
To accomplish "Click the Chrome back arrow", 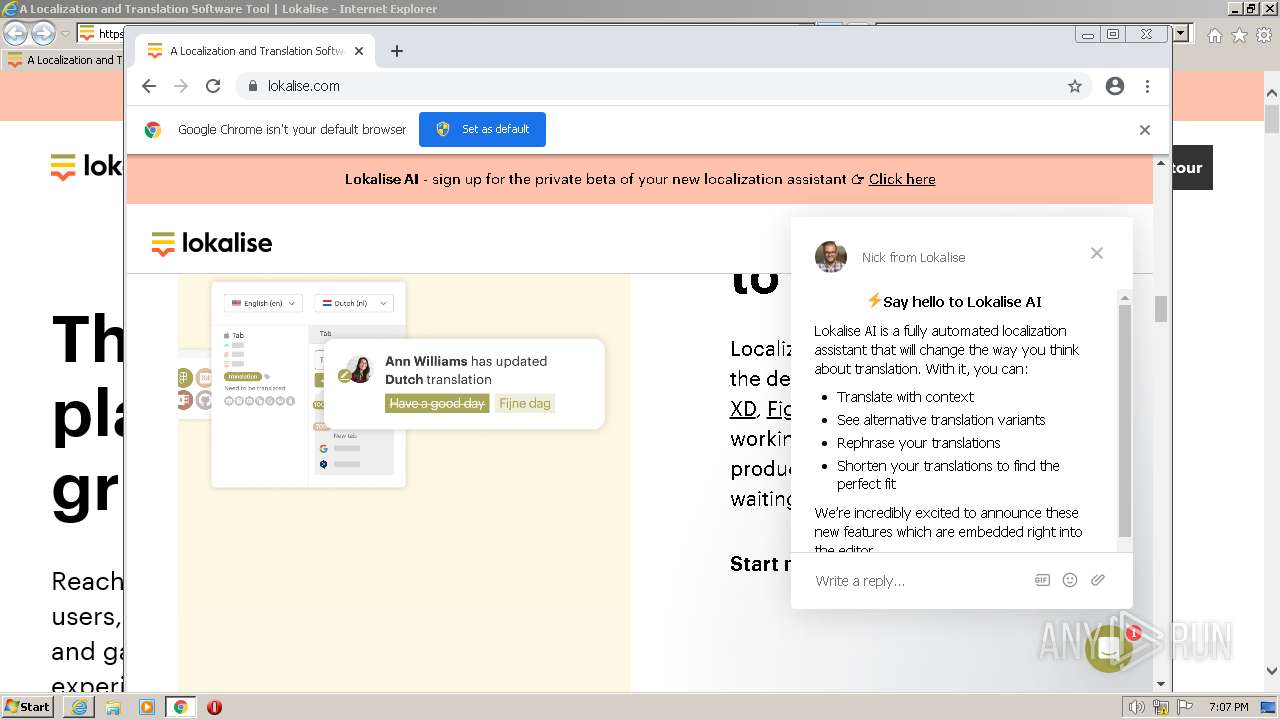I will coord(149,86).
